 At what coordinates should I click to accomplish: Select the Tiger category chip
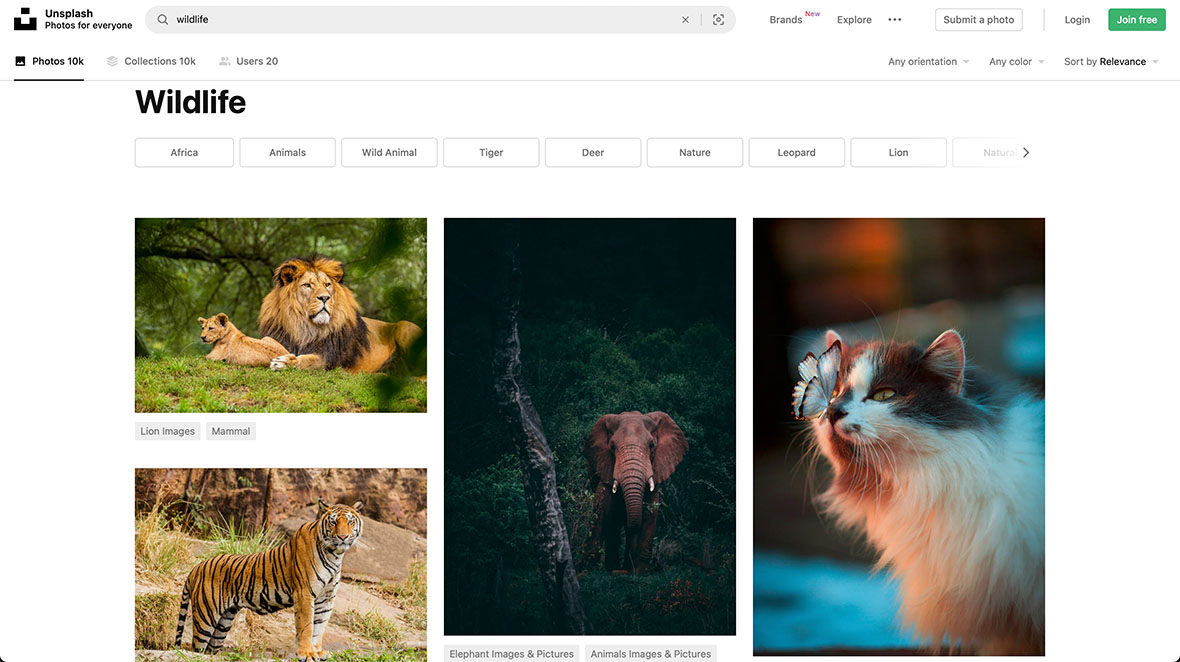click(491, 152)
